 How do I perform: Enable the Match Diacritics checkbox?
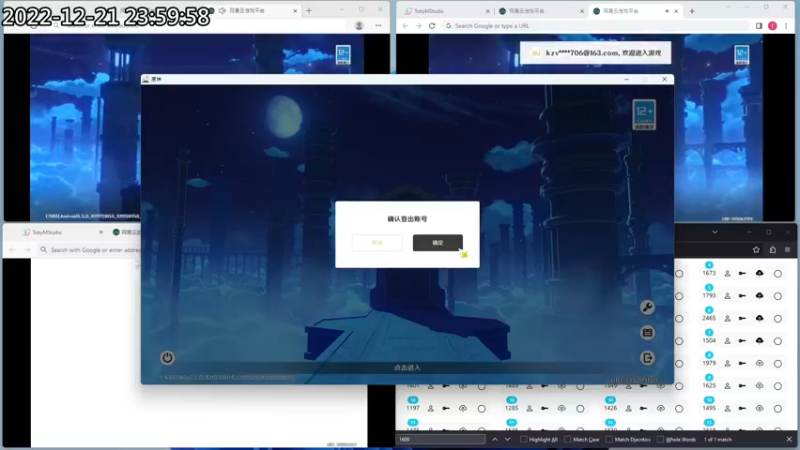click(x=609, y=439)
